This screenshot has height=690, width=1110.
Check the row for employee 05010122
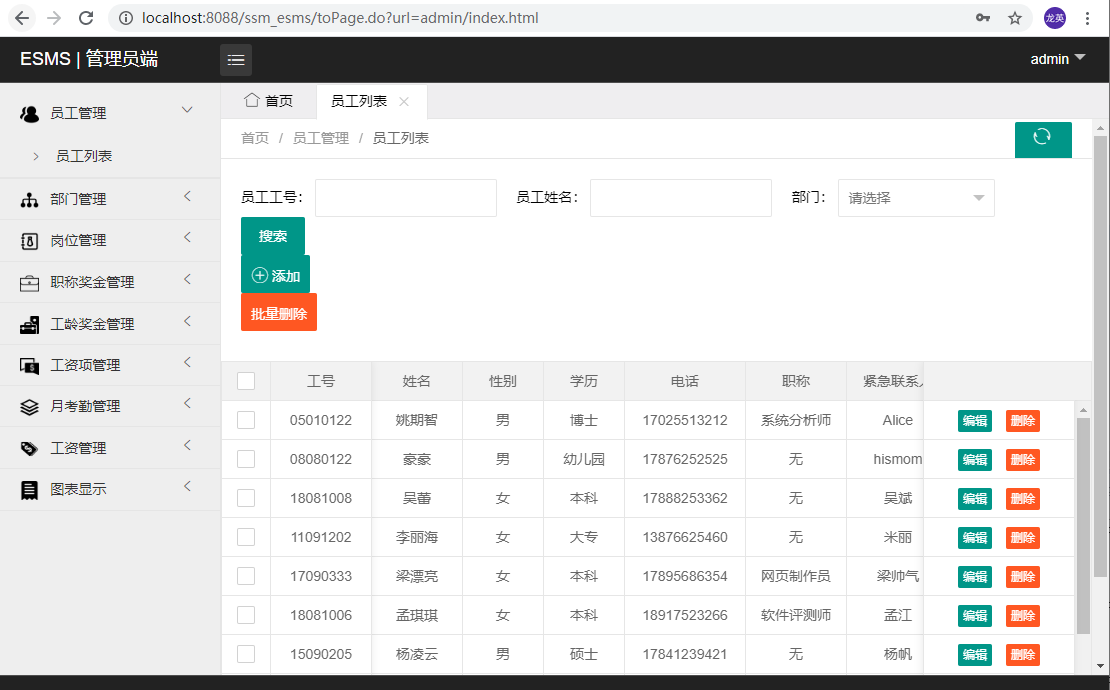point(246,420)
